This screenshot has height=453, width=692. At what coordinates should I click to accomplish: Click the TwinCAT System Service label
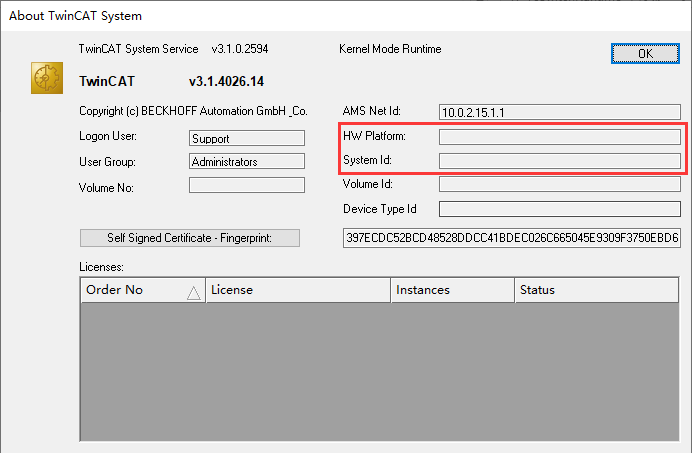tap(139, 49)
